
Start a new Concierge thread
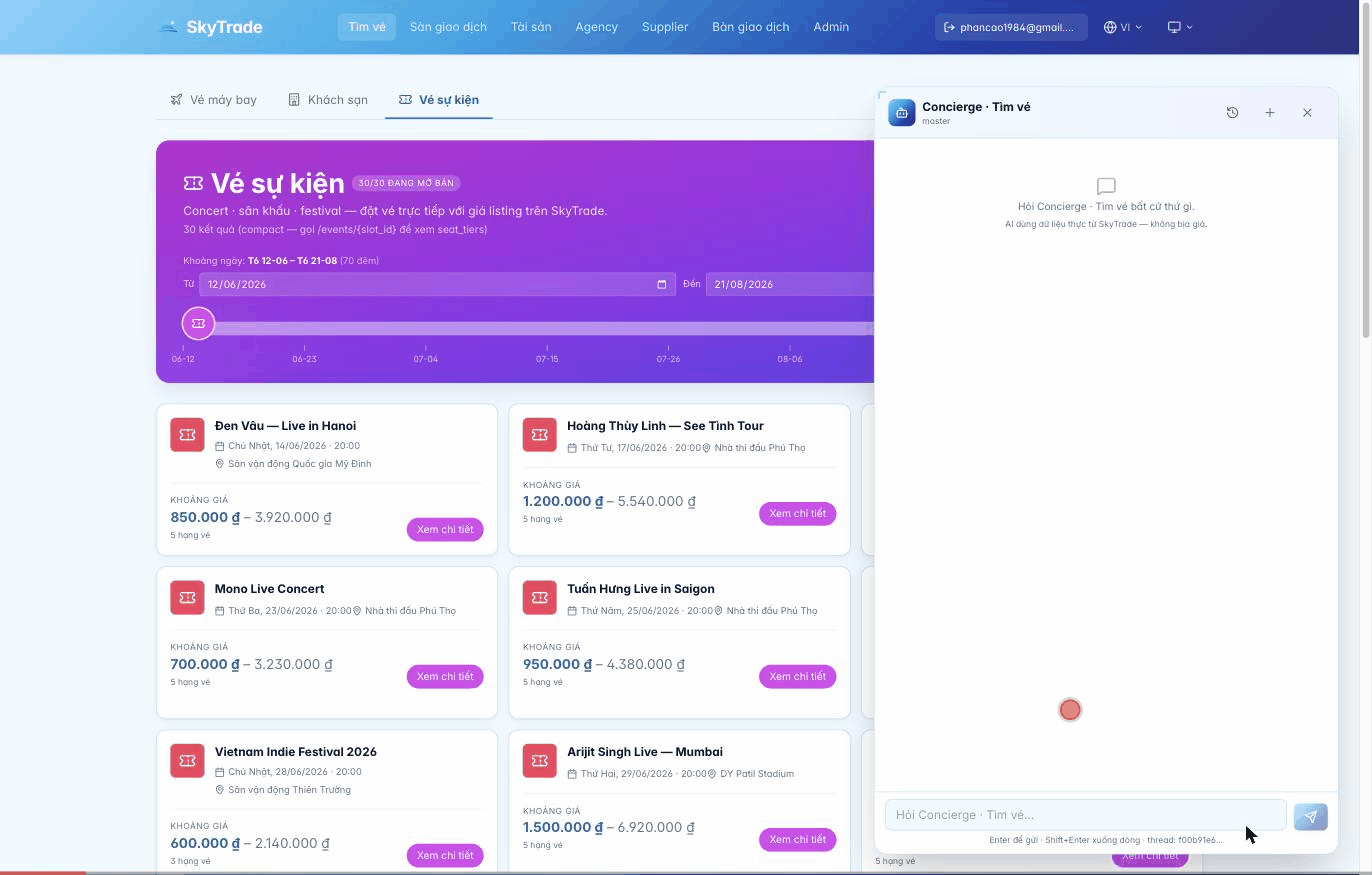(1270, 113)
